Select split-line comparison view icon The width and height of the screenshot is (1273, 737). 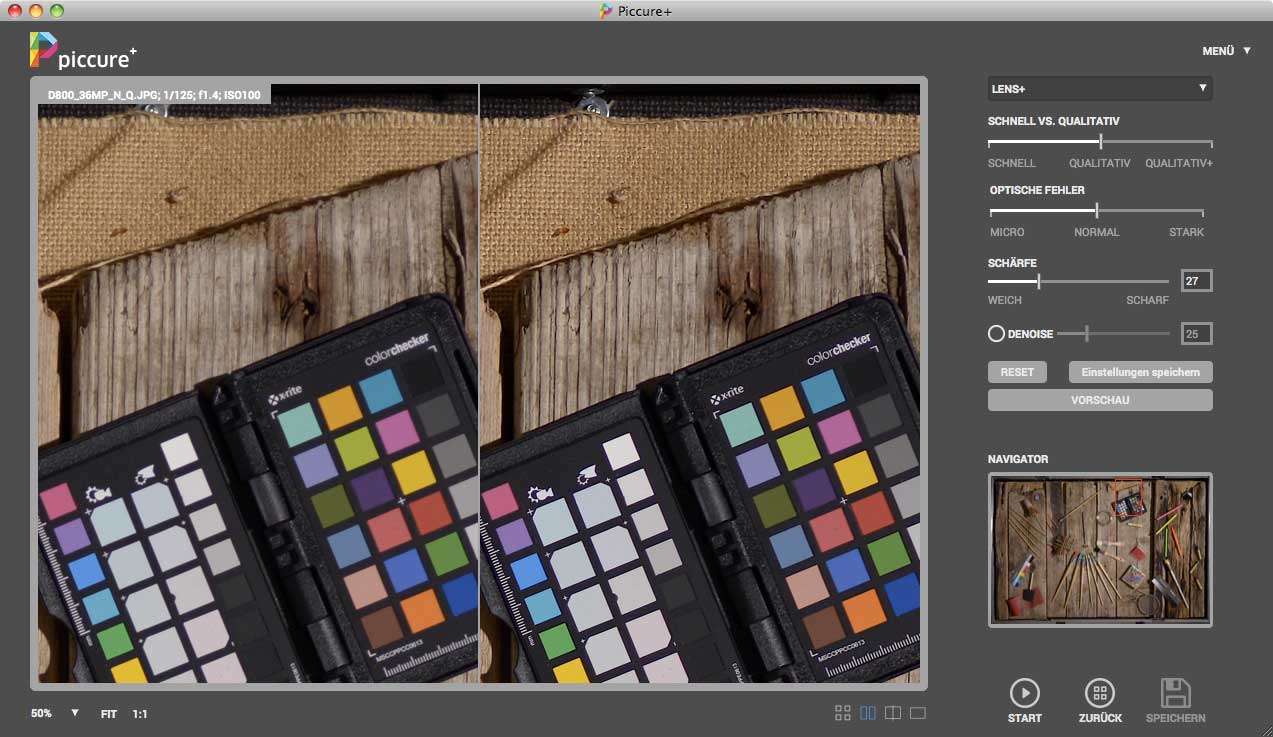coord(893,713)
